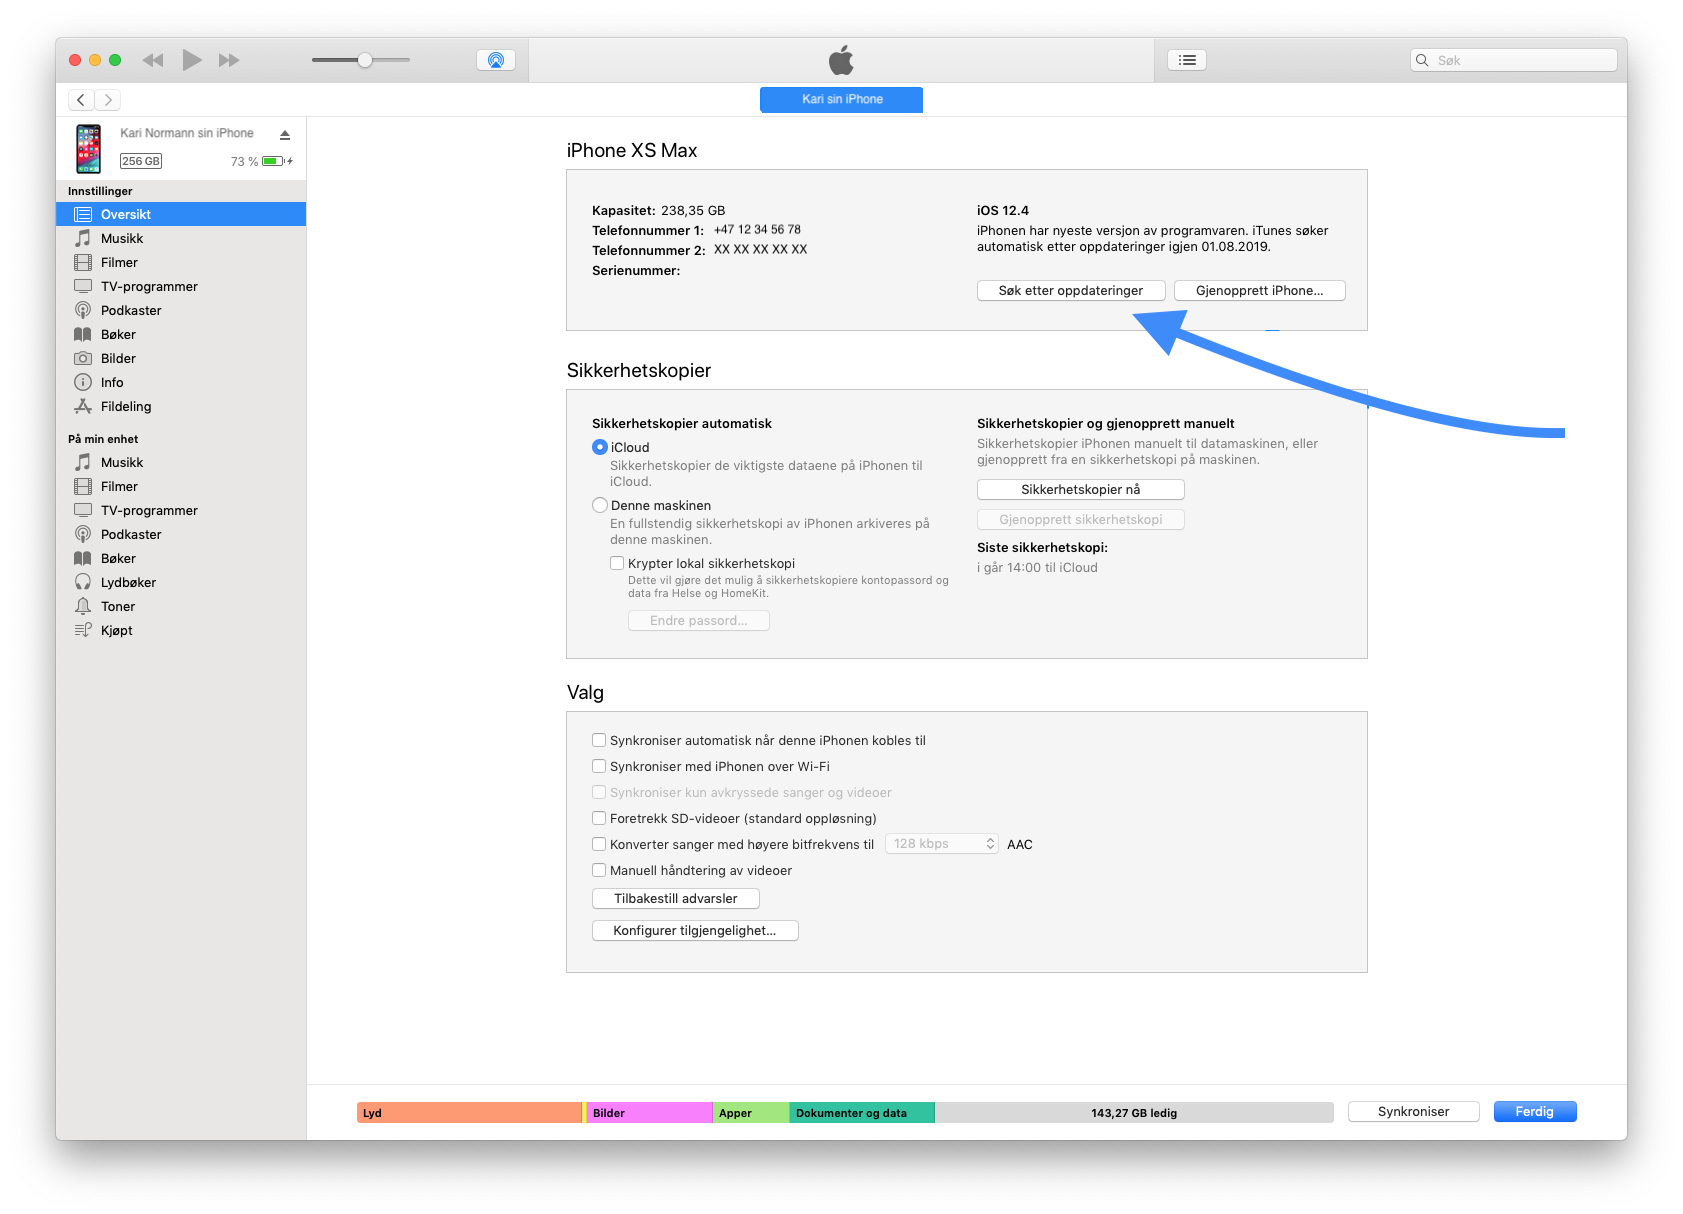Screen dimensions: 1683x1214
Task: Open Filmer under På min enhet
Action: coord(181,486)
